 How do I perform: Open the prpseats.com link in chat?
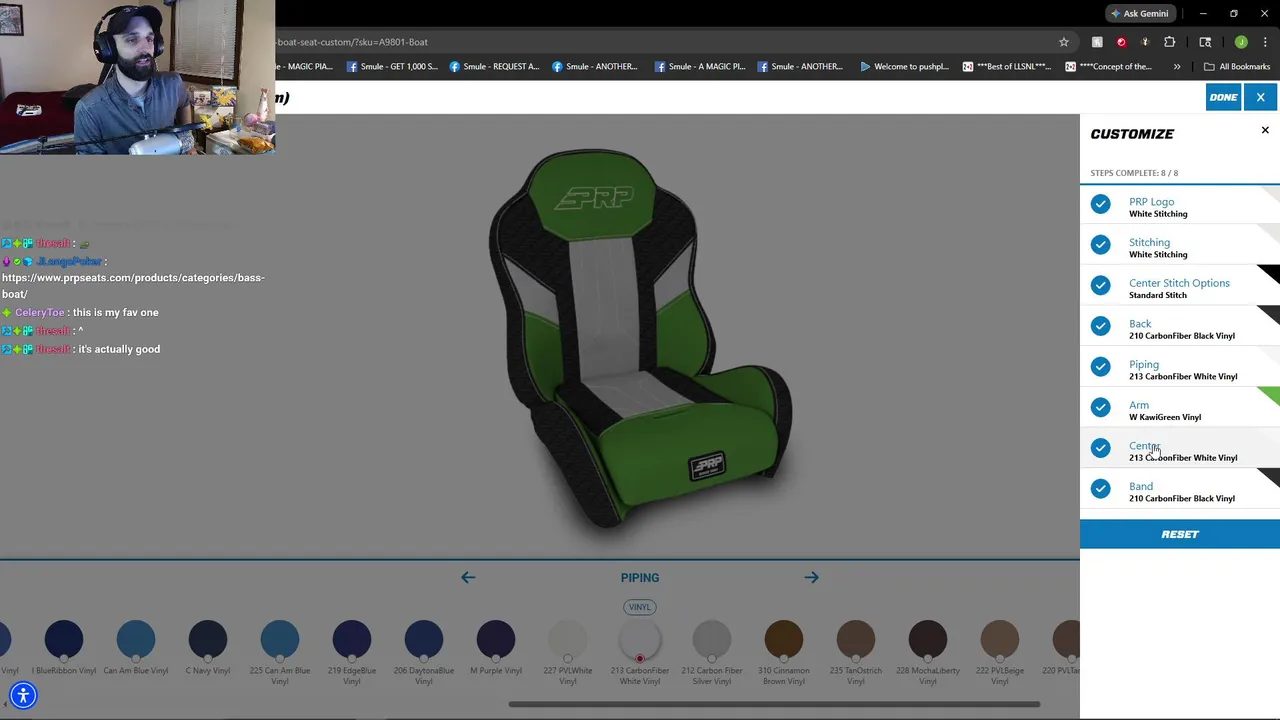click(x=133, y=286)
